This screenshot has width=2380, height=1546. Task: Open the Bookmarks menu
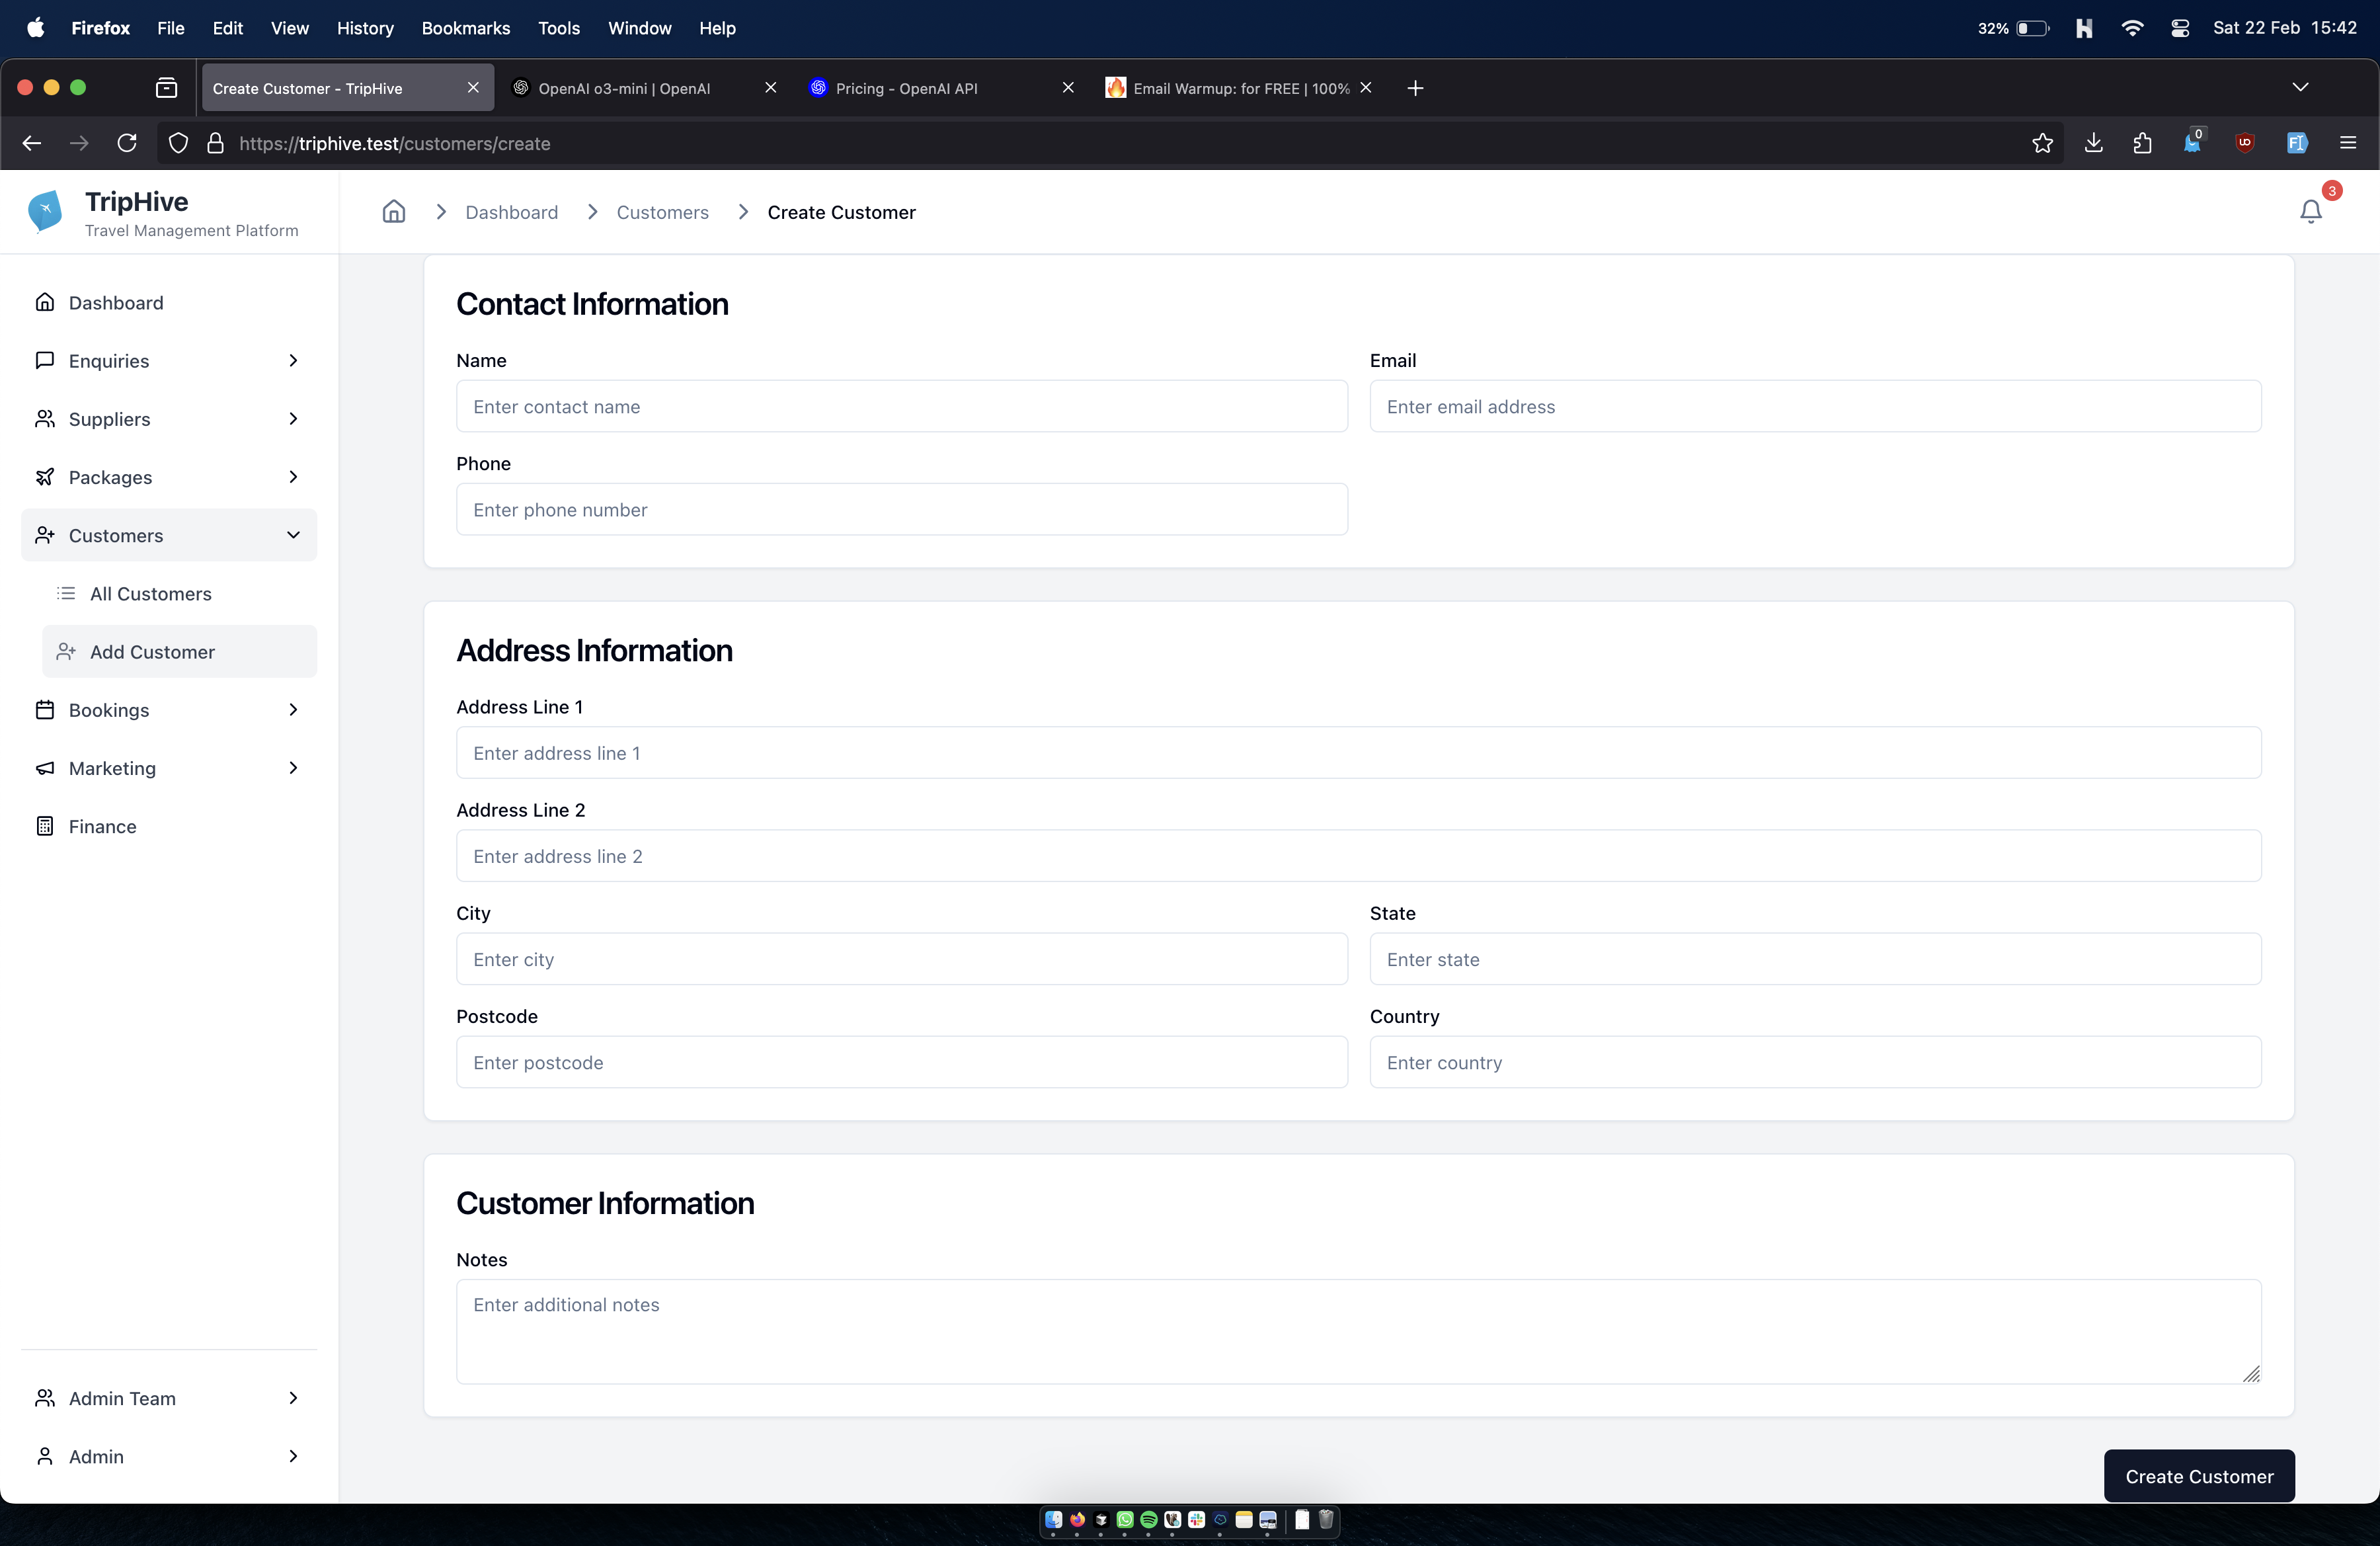tap(466, 28)
